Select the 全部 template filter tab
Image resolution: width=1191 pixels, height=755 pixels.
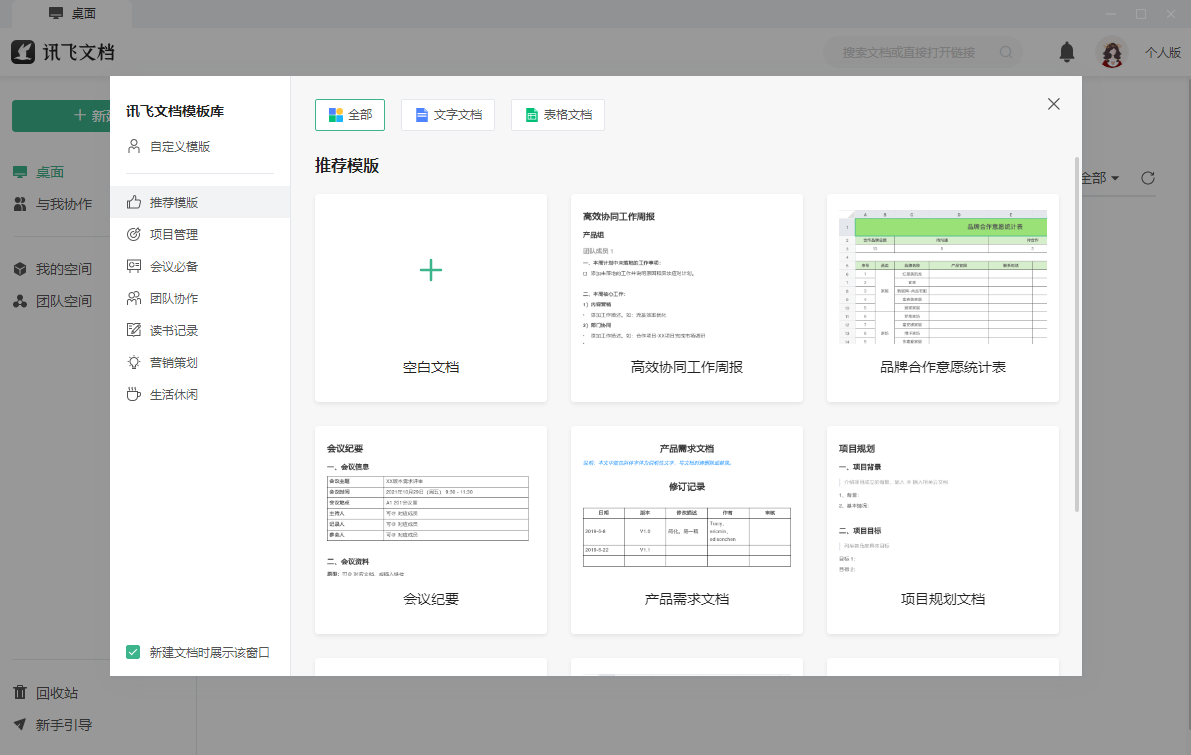pyautogui.click(x=349, y=115)
